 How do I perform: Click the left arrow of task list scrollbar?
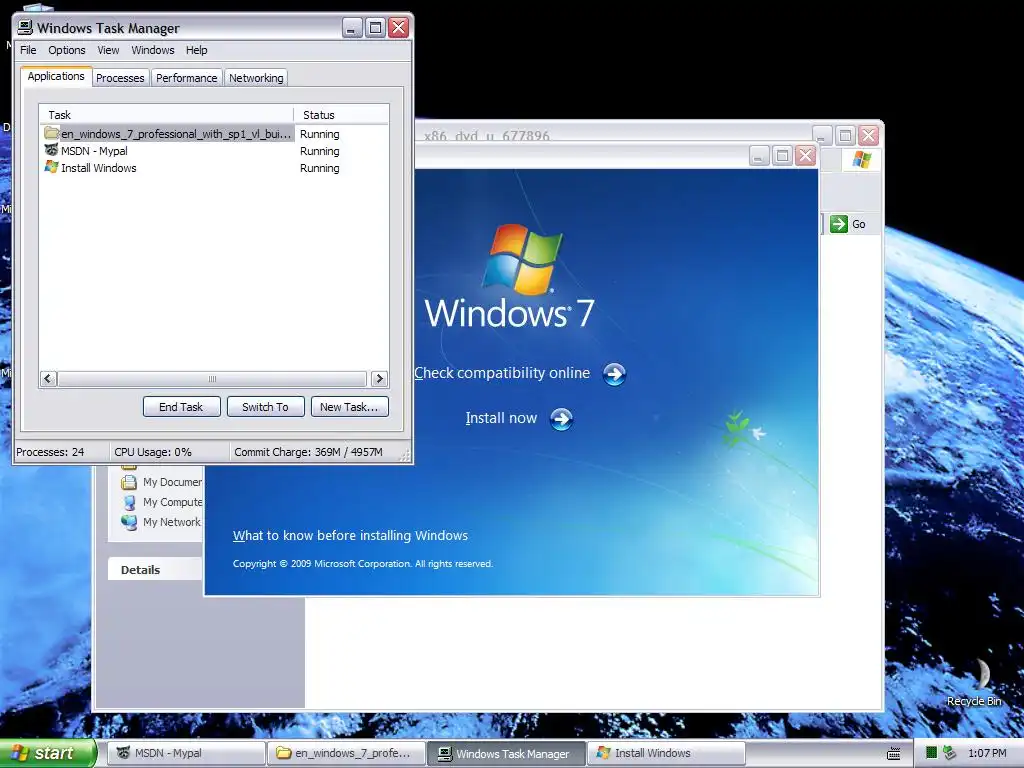(x=48, y=379)
